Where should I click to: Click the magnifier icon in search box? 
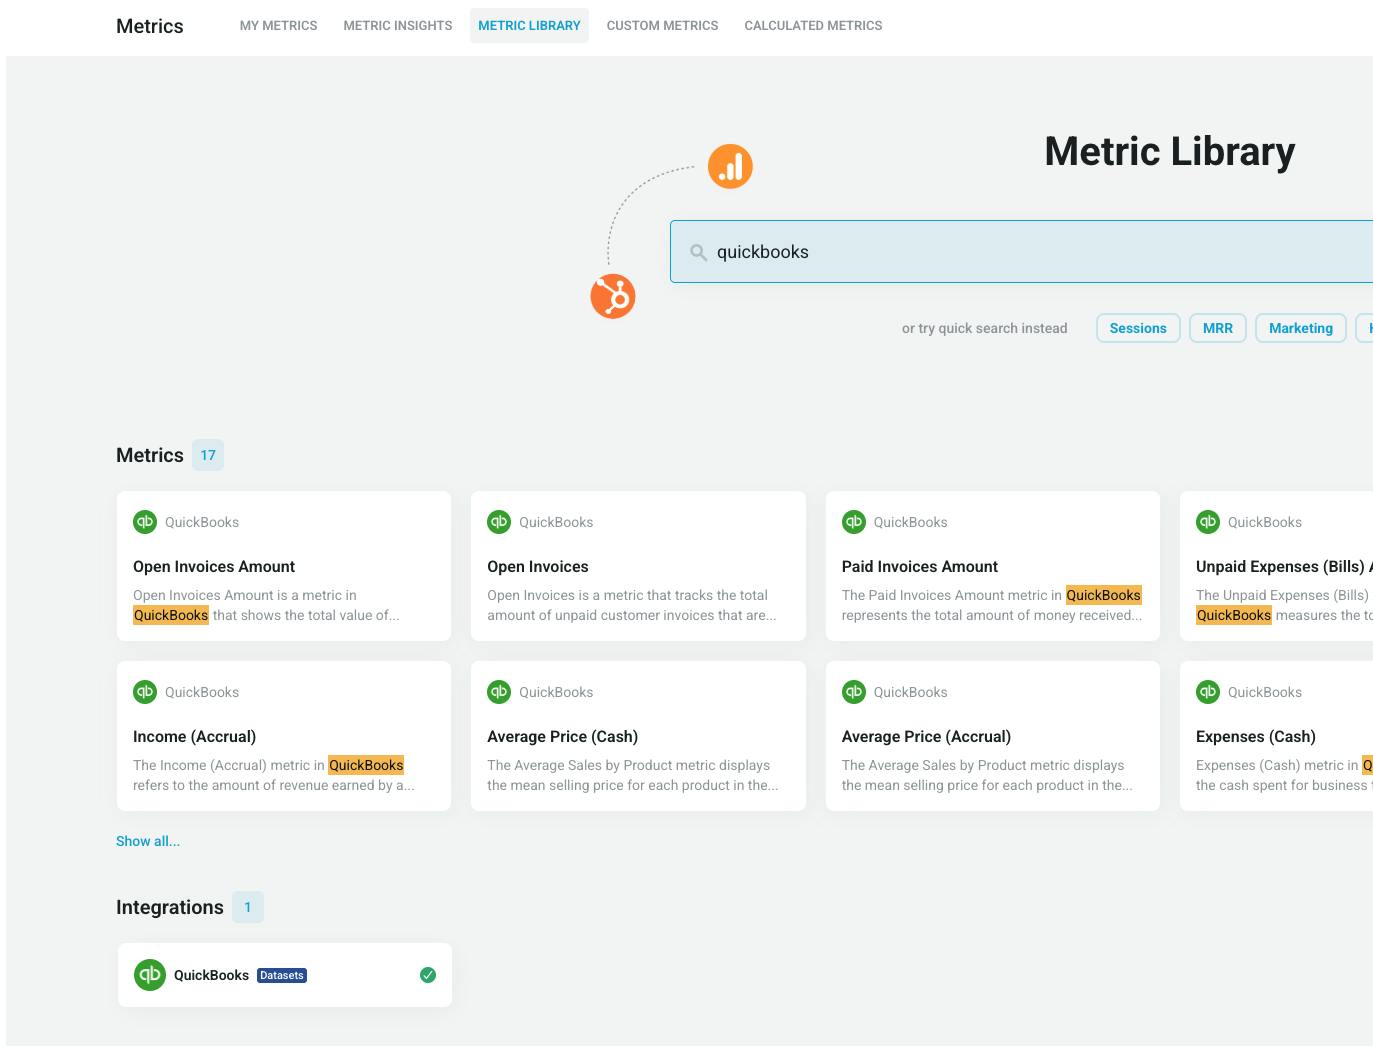coord(699,252)
